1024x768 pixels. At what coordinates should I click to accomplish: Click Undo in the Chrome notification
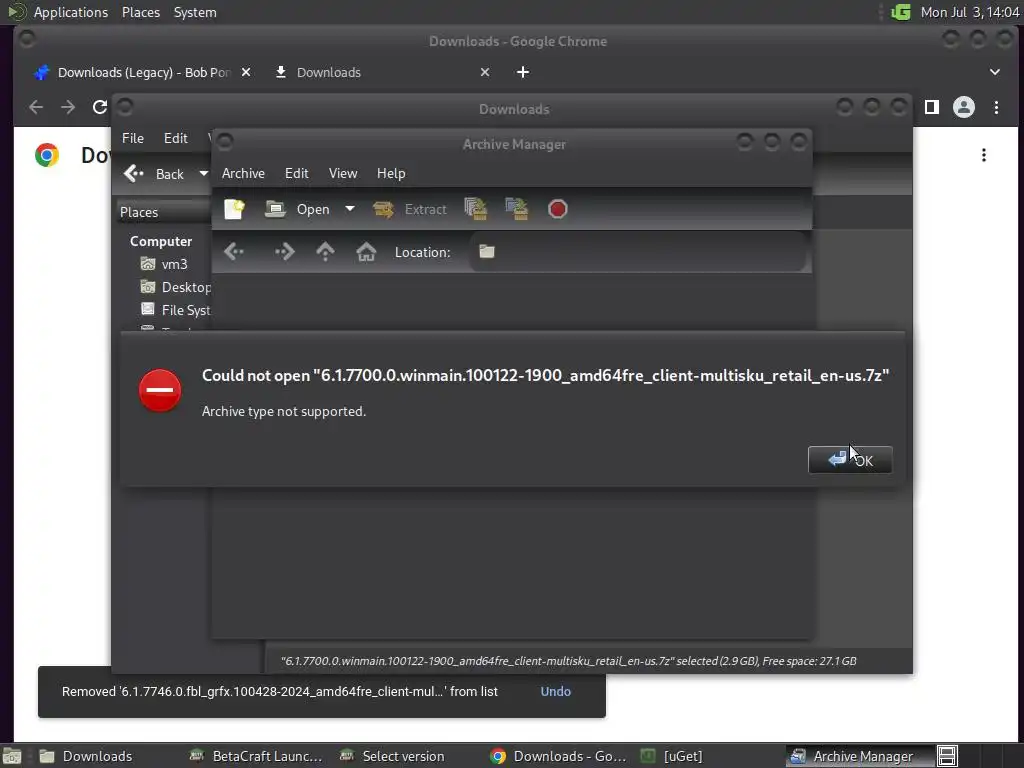point(555,692)
